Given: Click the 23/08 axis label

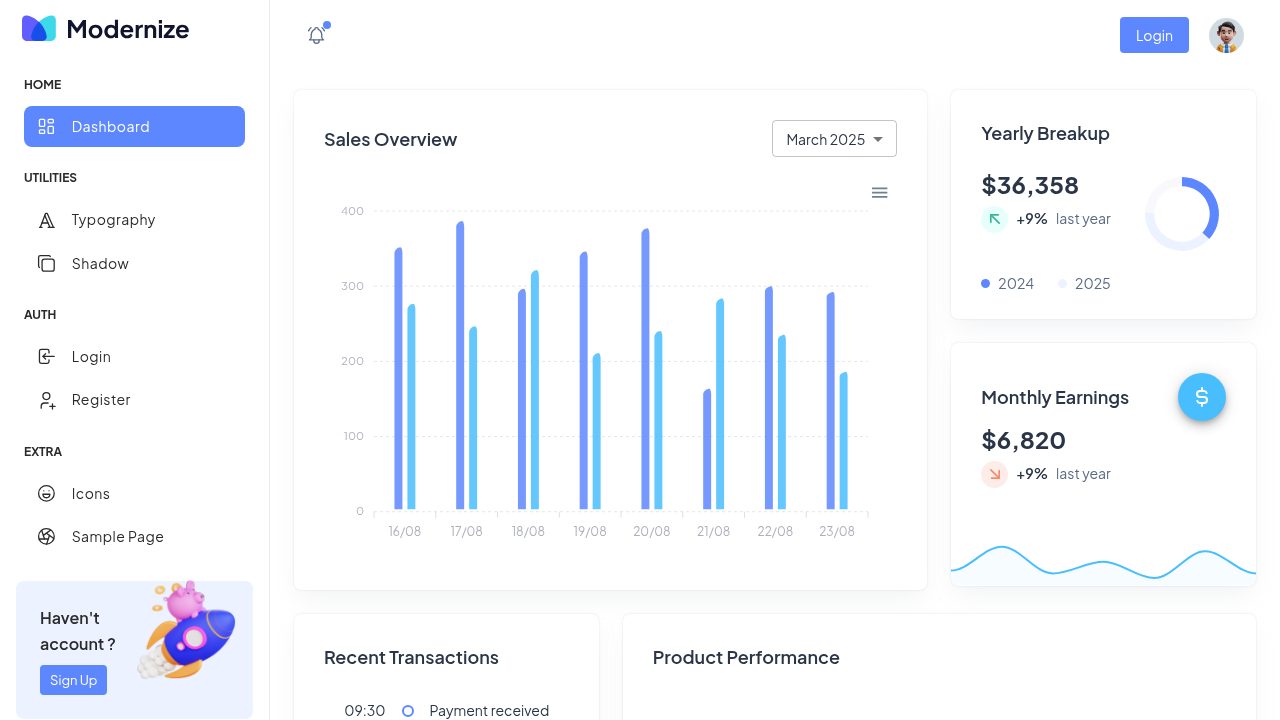Looking at the screenshot, I should pos(837,531).
